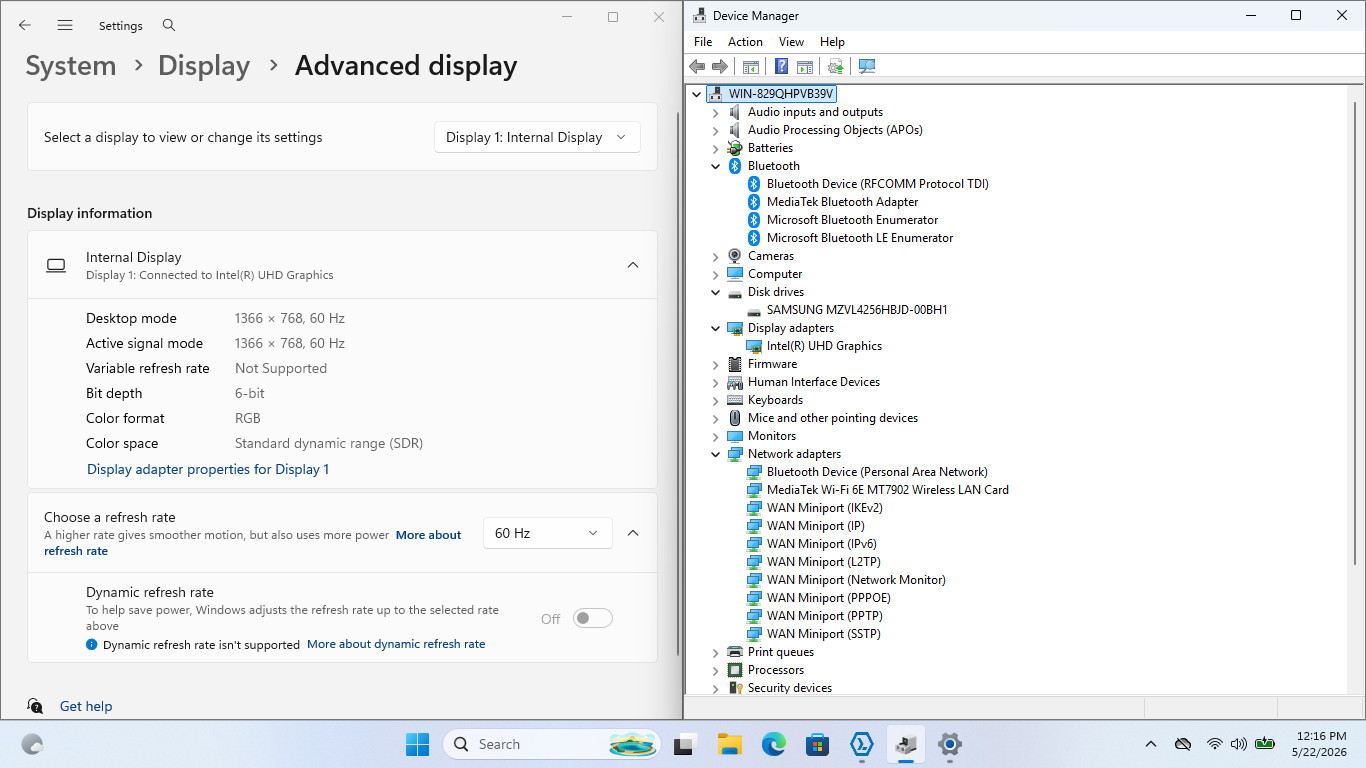Click the Print queues category icon

tap(735, 652)
